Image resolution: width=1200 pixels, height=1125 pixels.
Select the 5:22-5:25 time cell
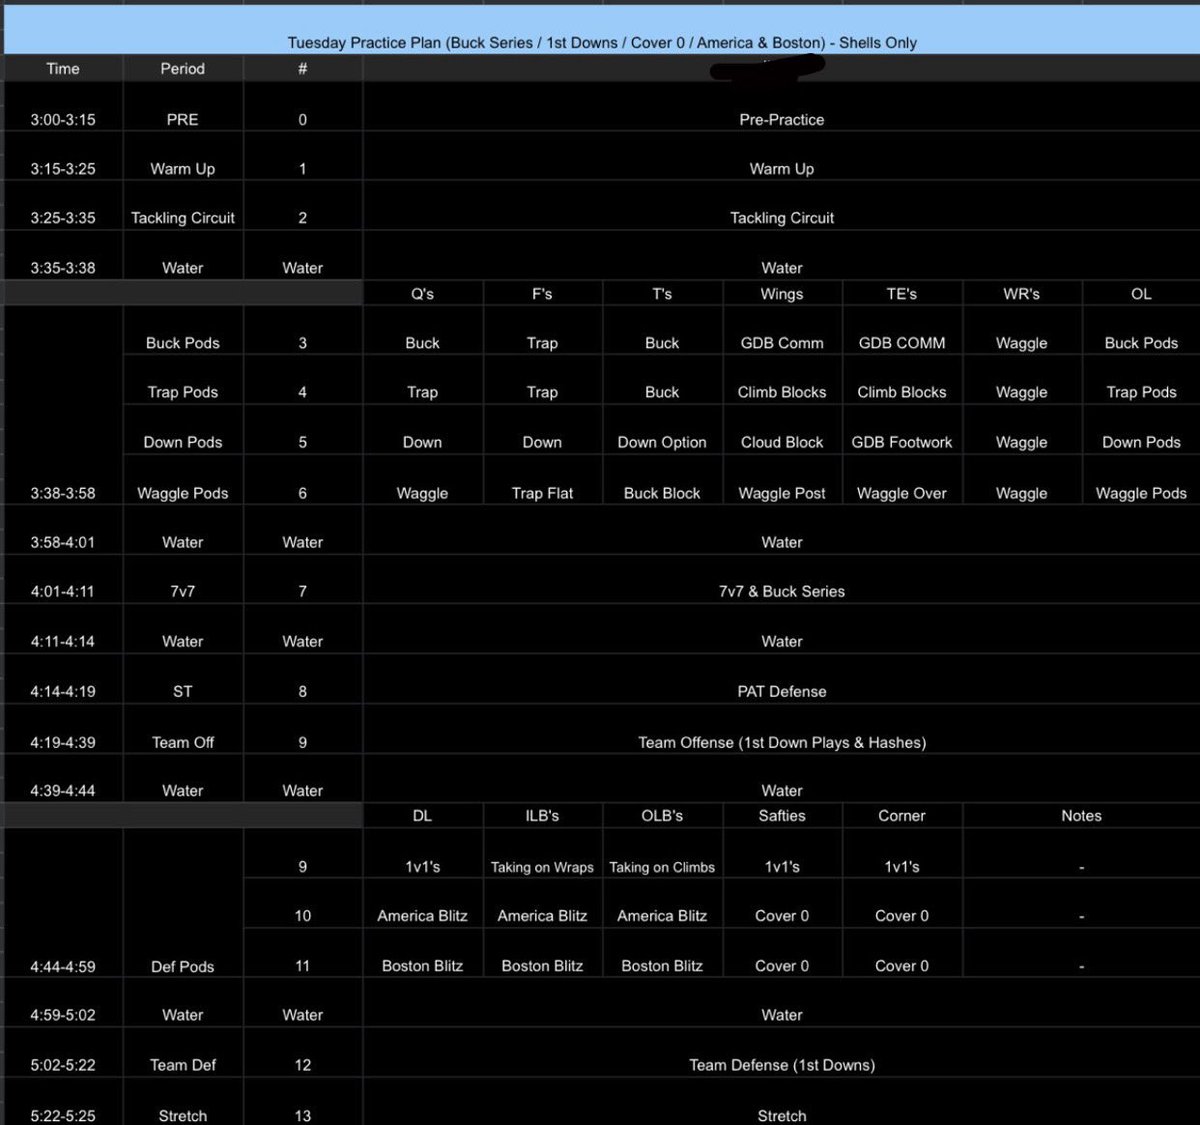[63, 1102]
